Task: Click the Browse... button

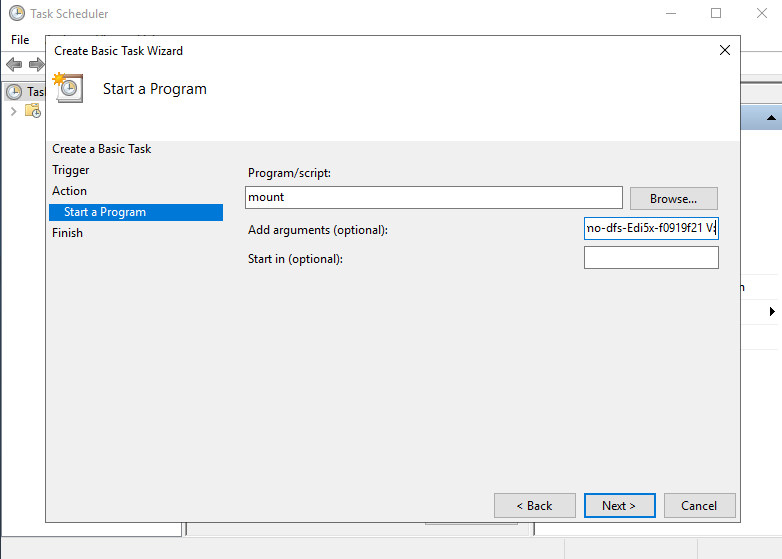Action: tap(673, 198)
